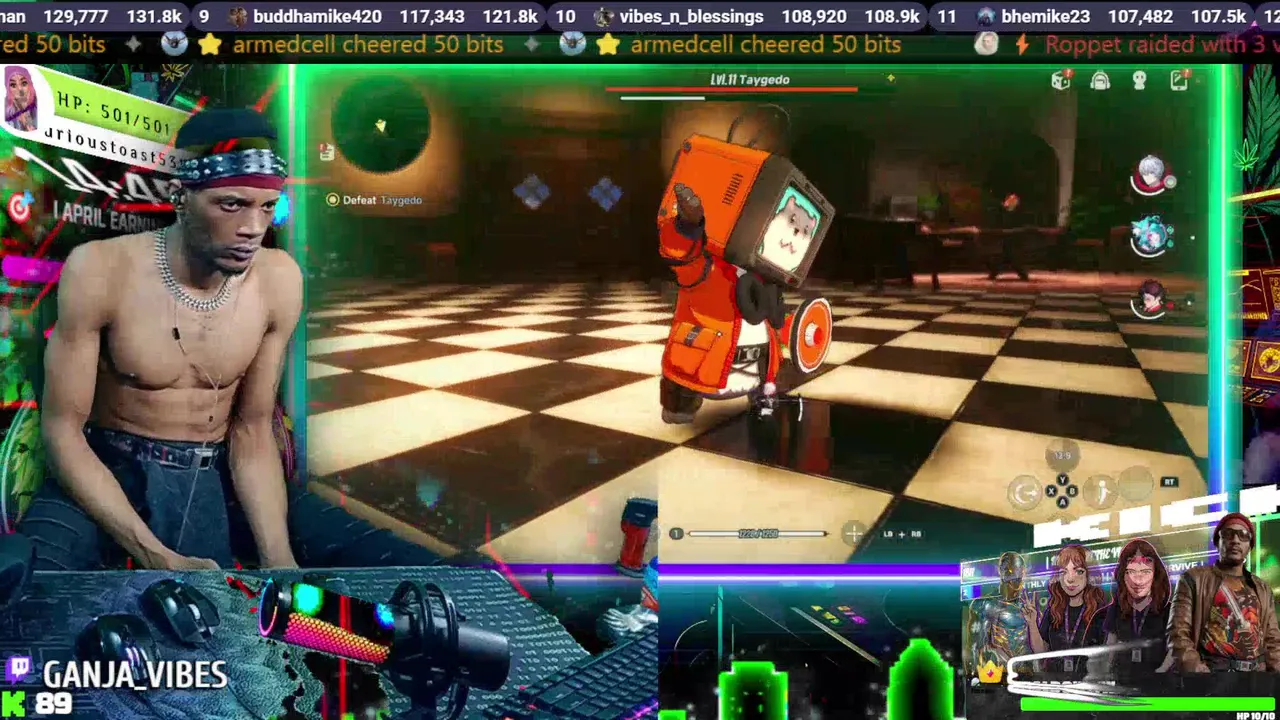Click the pink-haired avatar at top left
The width and height of the screenshot is (1280, 720).
[x=20, y=100]
